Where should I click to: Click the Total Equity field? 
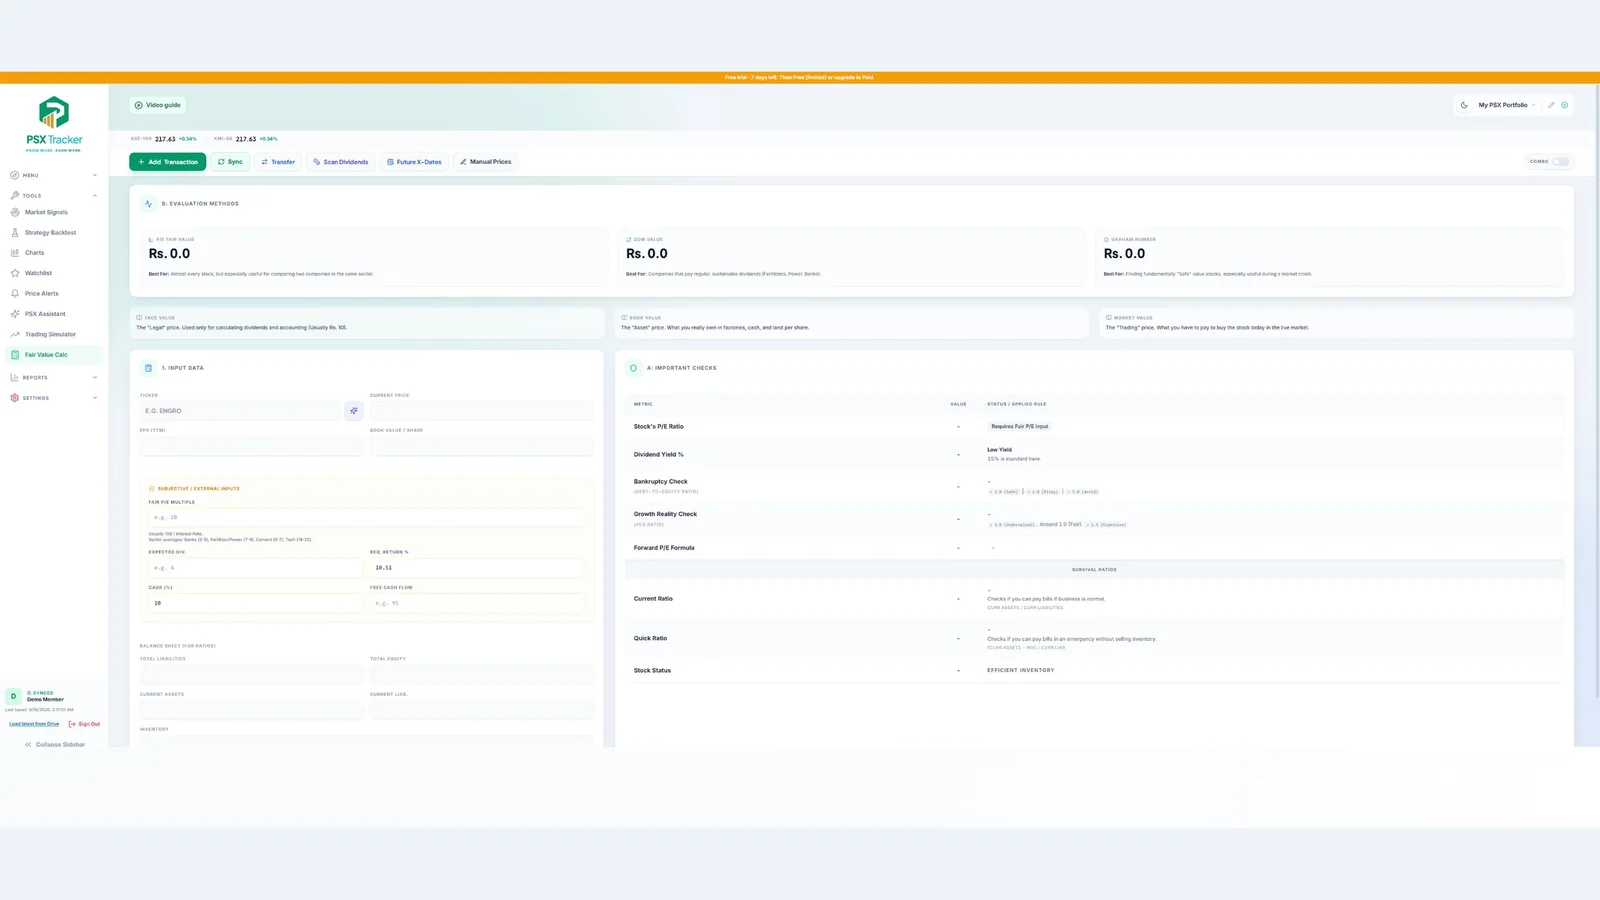coord(482,675)
